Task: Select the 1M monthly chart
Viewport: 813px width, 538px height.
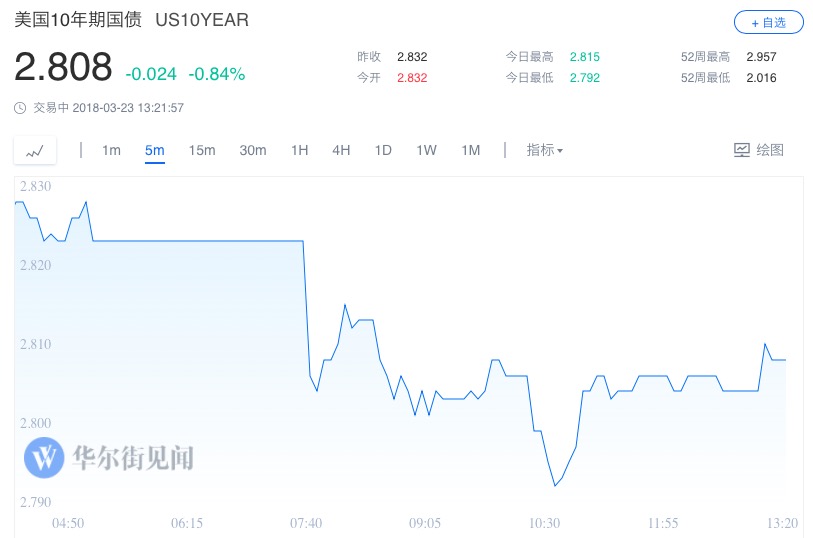Action: tap(470, 150)
